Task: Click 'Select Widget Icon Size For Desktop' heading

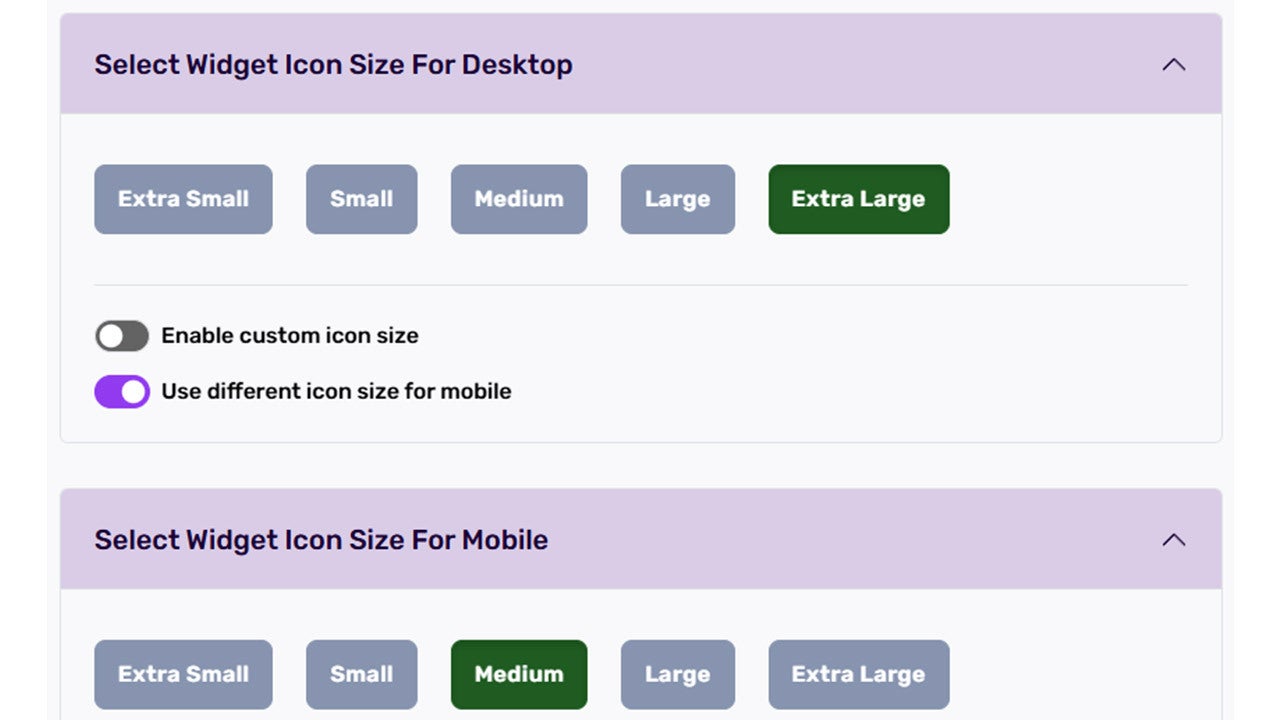Action: click(333, 65)
